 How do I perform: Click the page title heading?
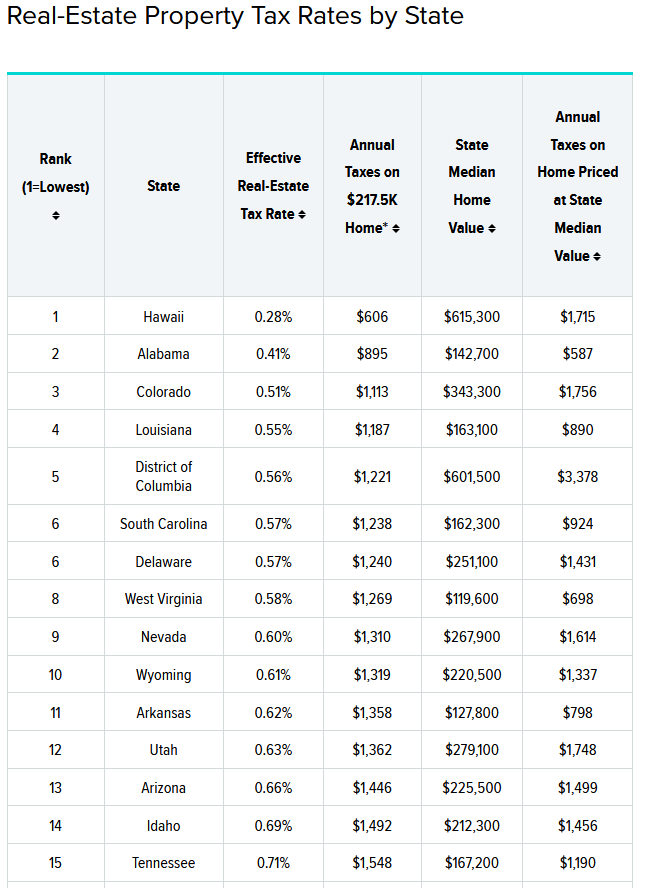tap(235, 17)
